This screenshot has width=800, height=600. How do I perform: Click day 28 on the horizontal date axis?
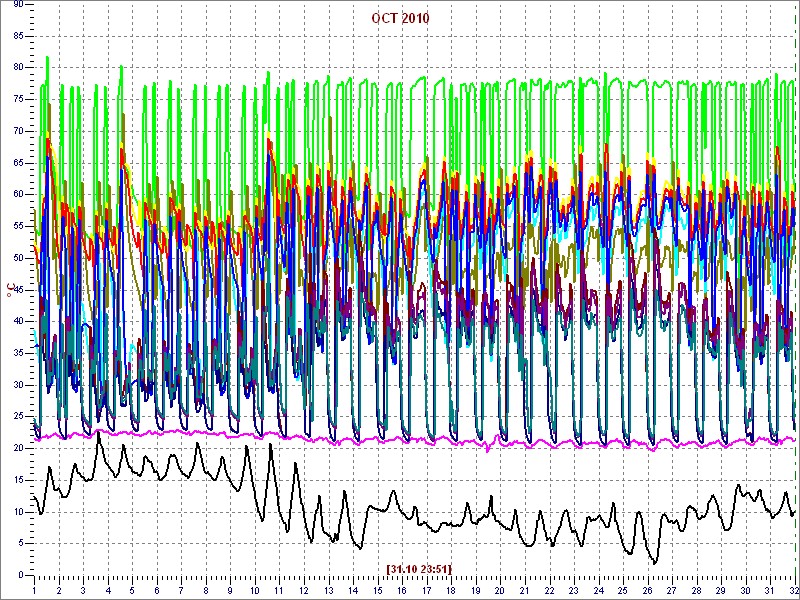click(695, 590)
